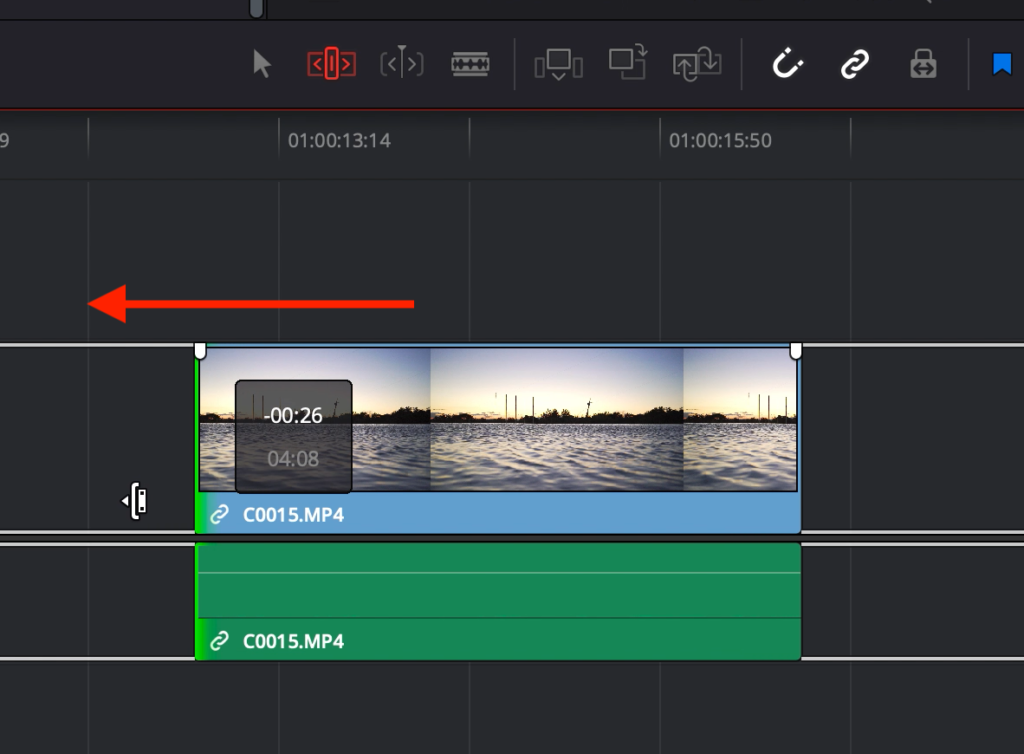Viewport: 1024px width, 754px height.
Task: Toggle Linked Selection chain button
Action: (854, 65)
